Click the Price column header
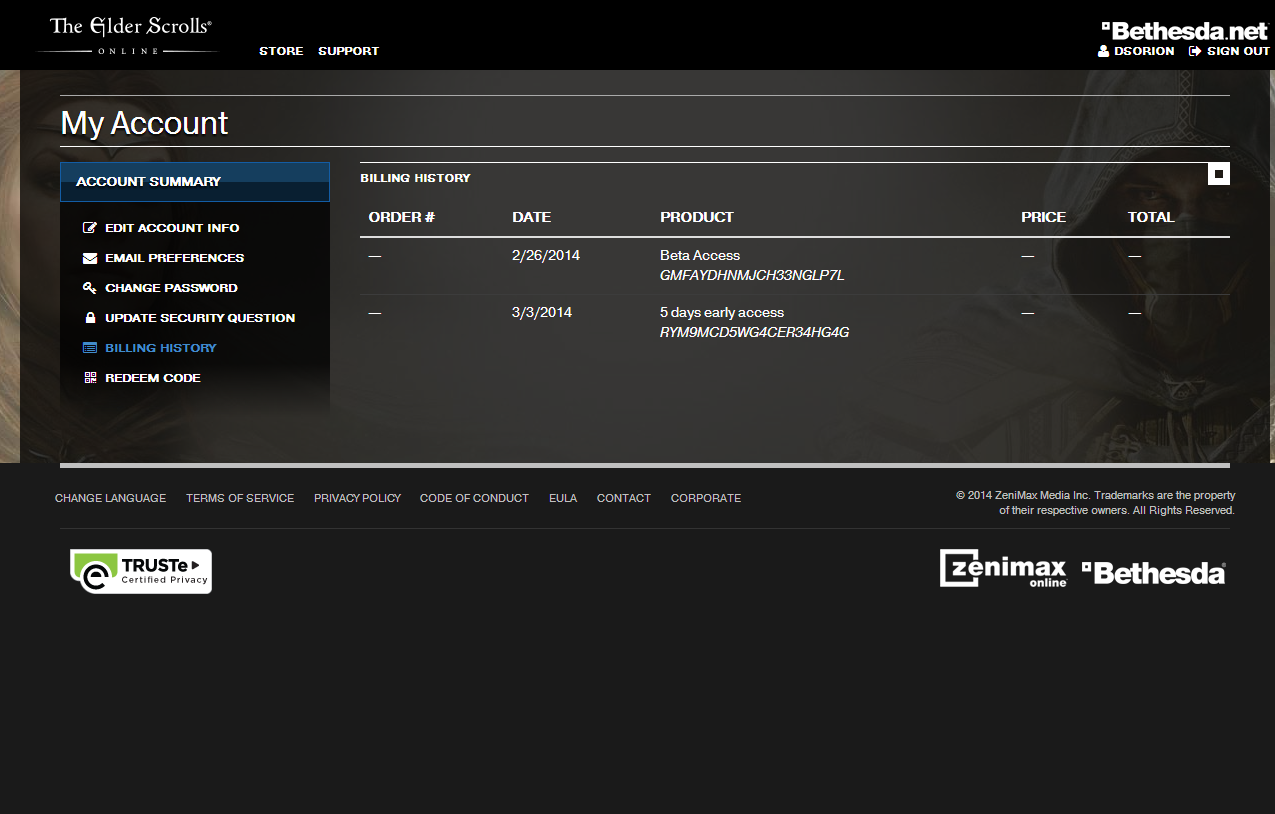This screenshot has height=814, width=1275. click(1044, 217)
